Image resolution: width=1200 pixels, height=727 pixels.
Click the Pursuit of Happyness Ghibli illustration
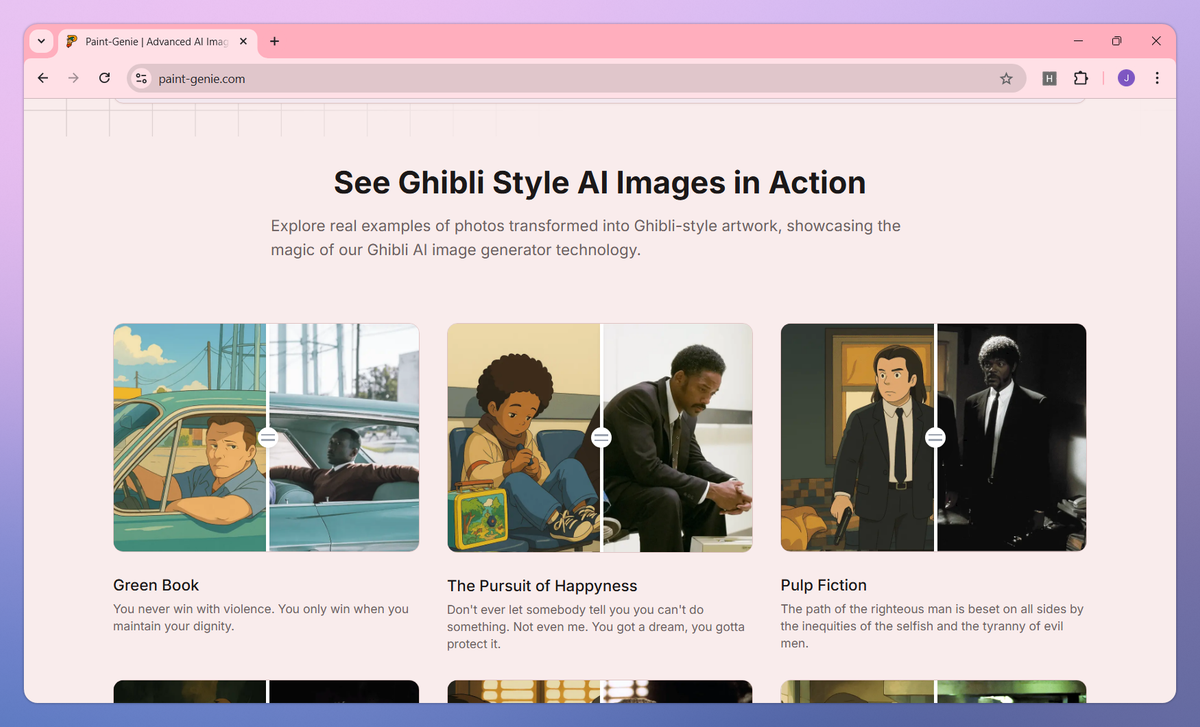pos(523,437)
